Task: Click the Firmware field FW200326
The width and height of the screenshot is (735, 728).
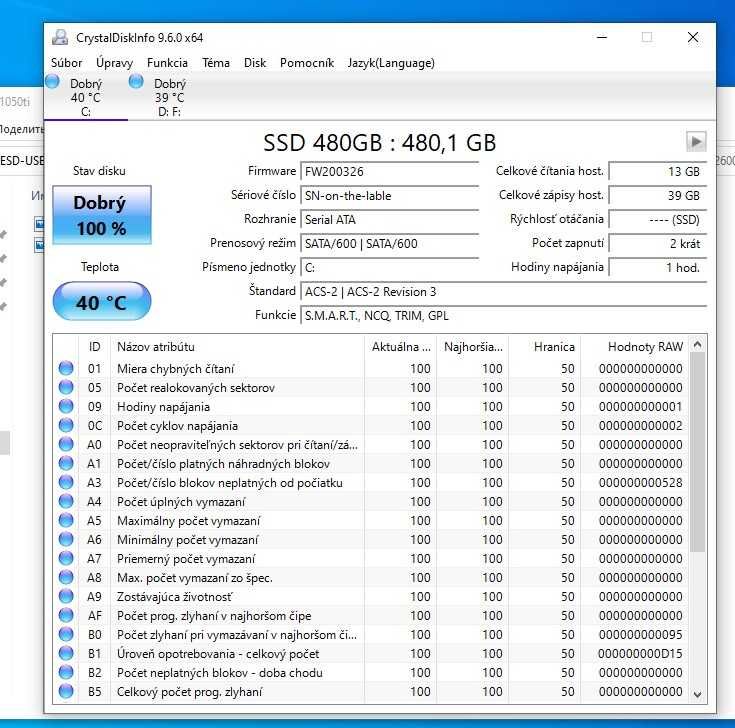Action: pos(389,172)
